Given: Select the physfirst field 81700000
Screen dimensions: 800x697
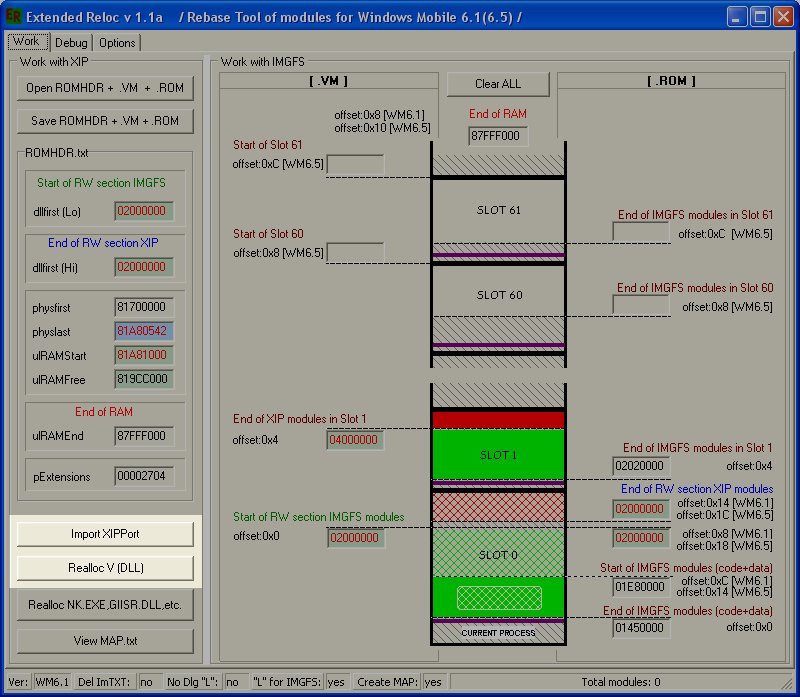Looking at the screenshot, I should point(144,307).
